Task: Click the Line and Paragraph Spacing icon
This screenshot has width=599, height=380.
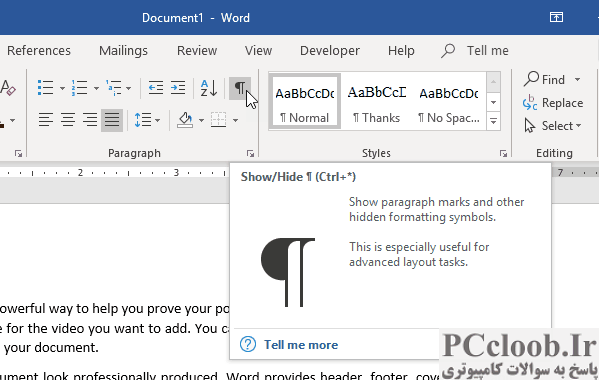Action: pyautogui.click(x=143, y=120)
